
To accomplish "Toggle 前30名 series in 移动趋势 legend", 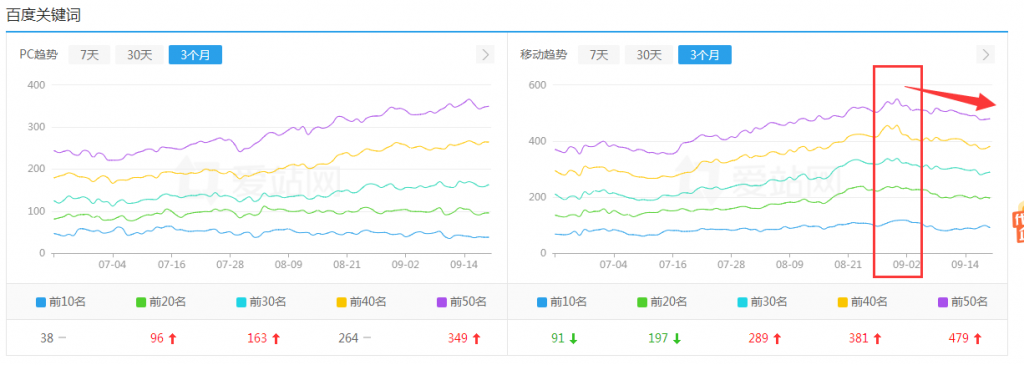I will point(763,302).
